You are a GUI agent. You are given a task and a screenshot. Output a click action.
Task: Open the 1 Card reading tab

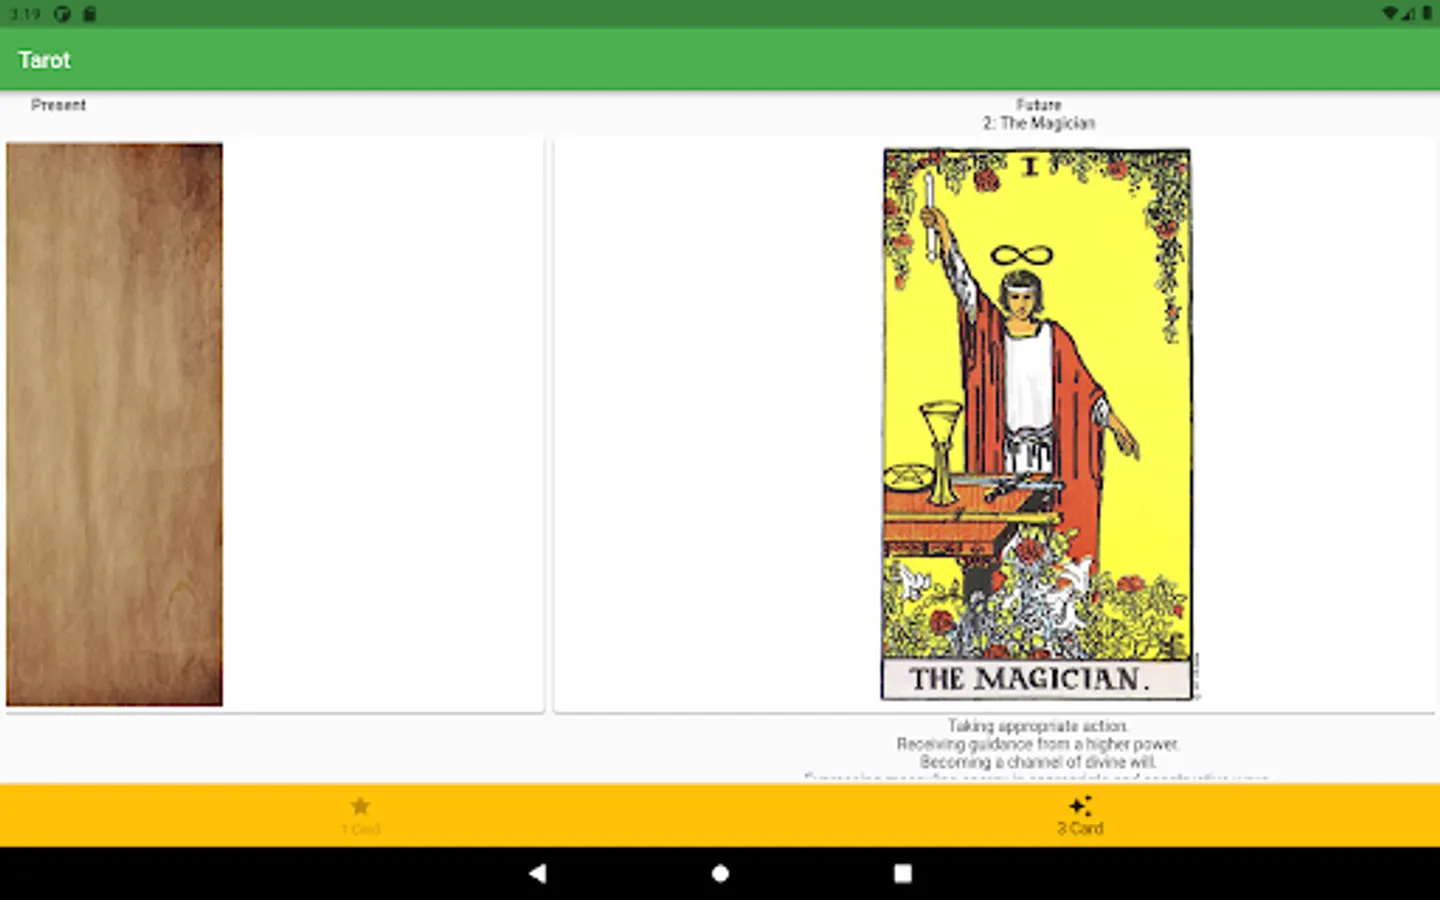click(x=360, y=815)
